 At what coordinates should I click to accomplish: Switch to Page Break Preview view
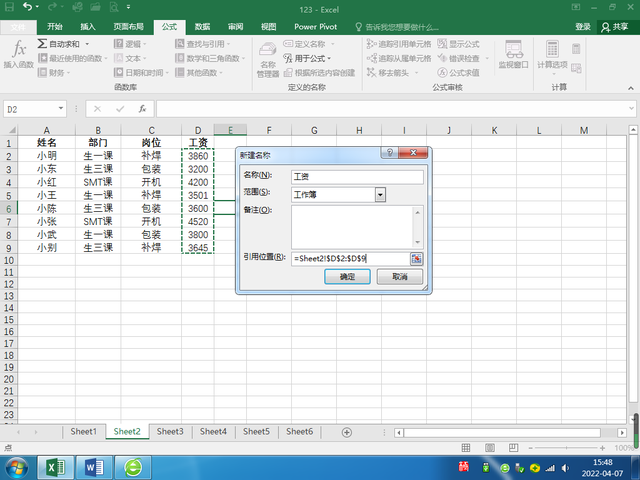(513, 448)
